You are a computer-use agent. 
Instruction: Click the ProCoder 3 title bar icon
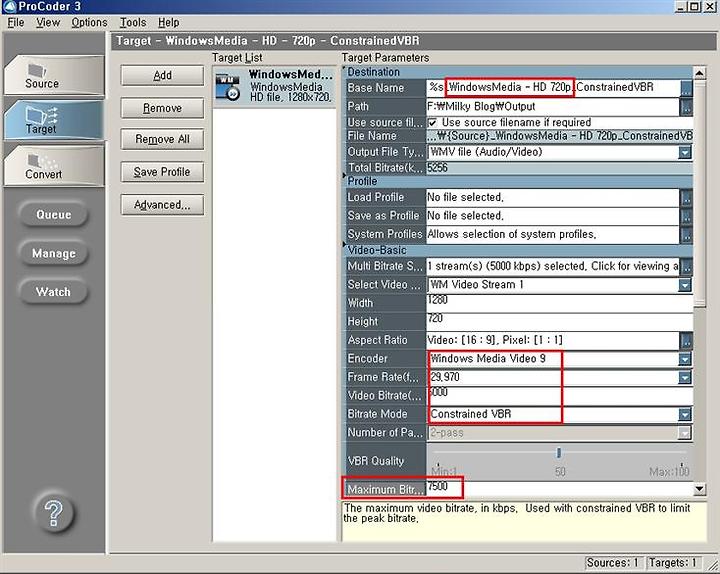[10, 6]
